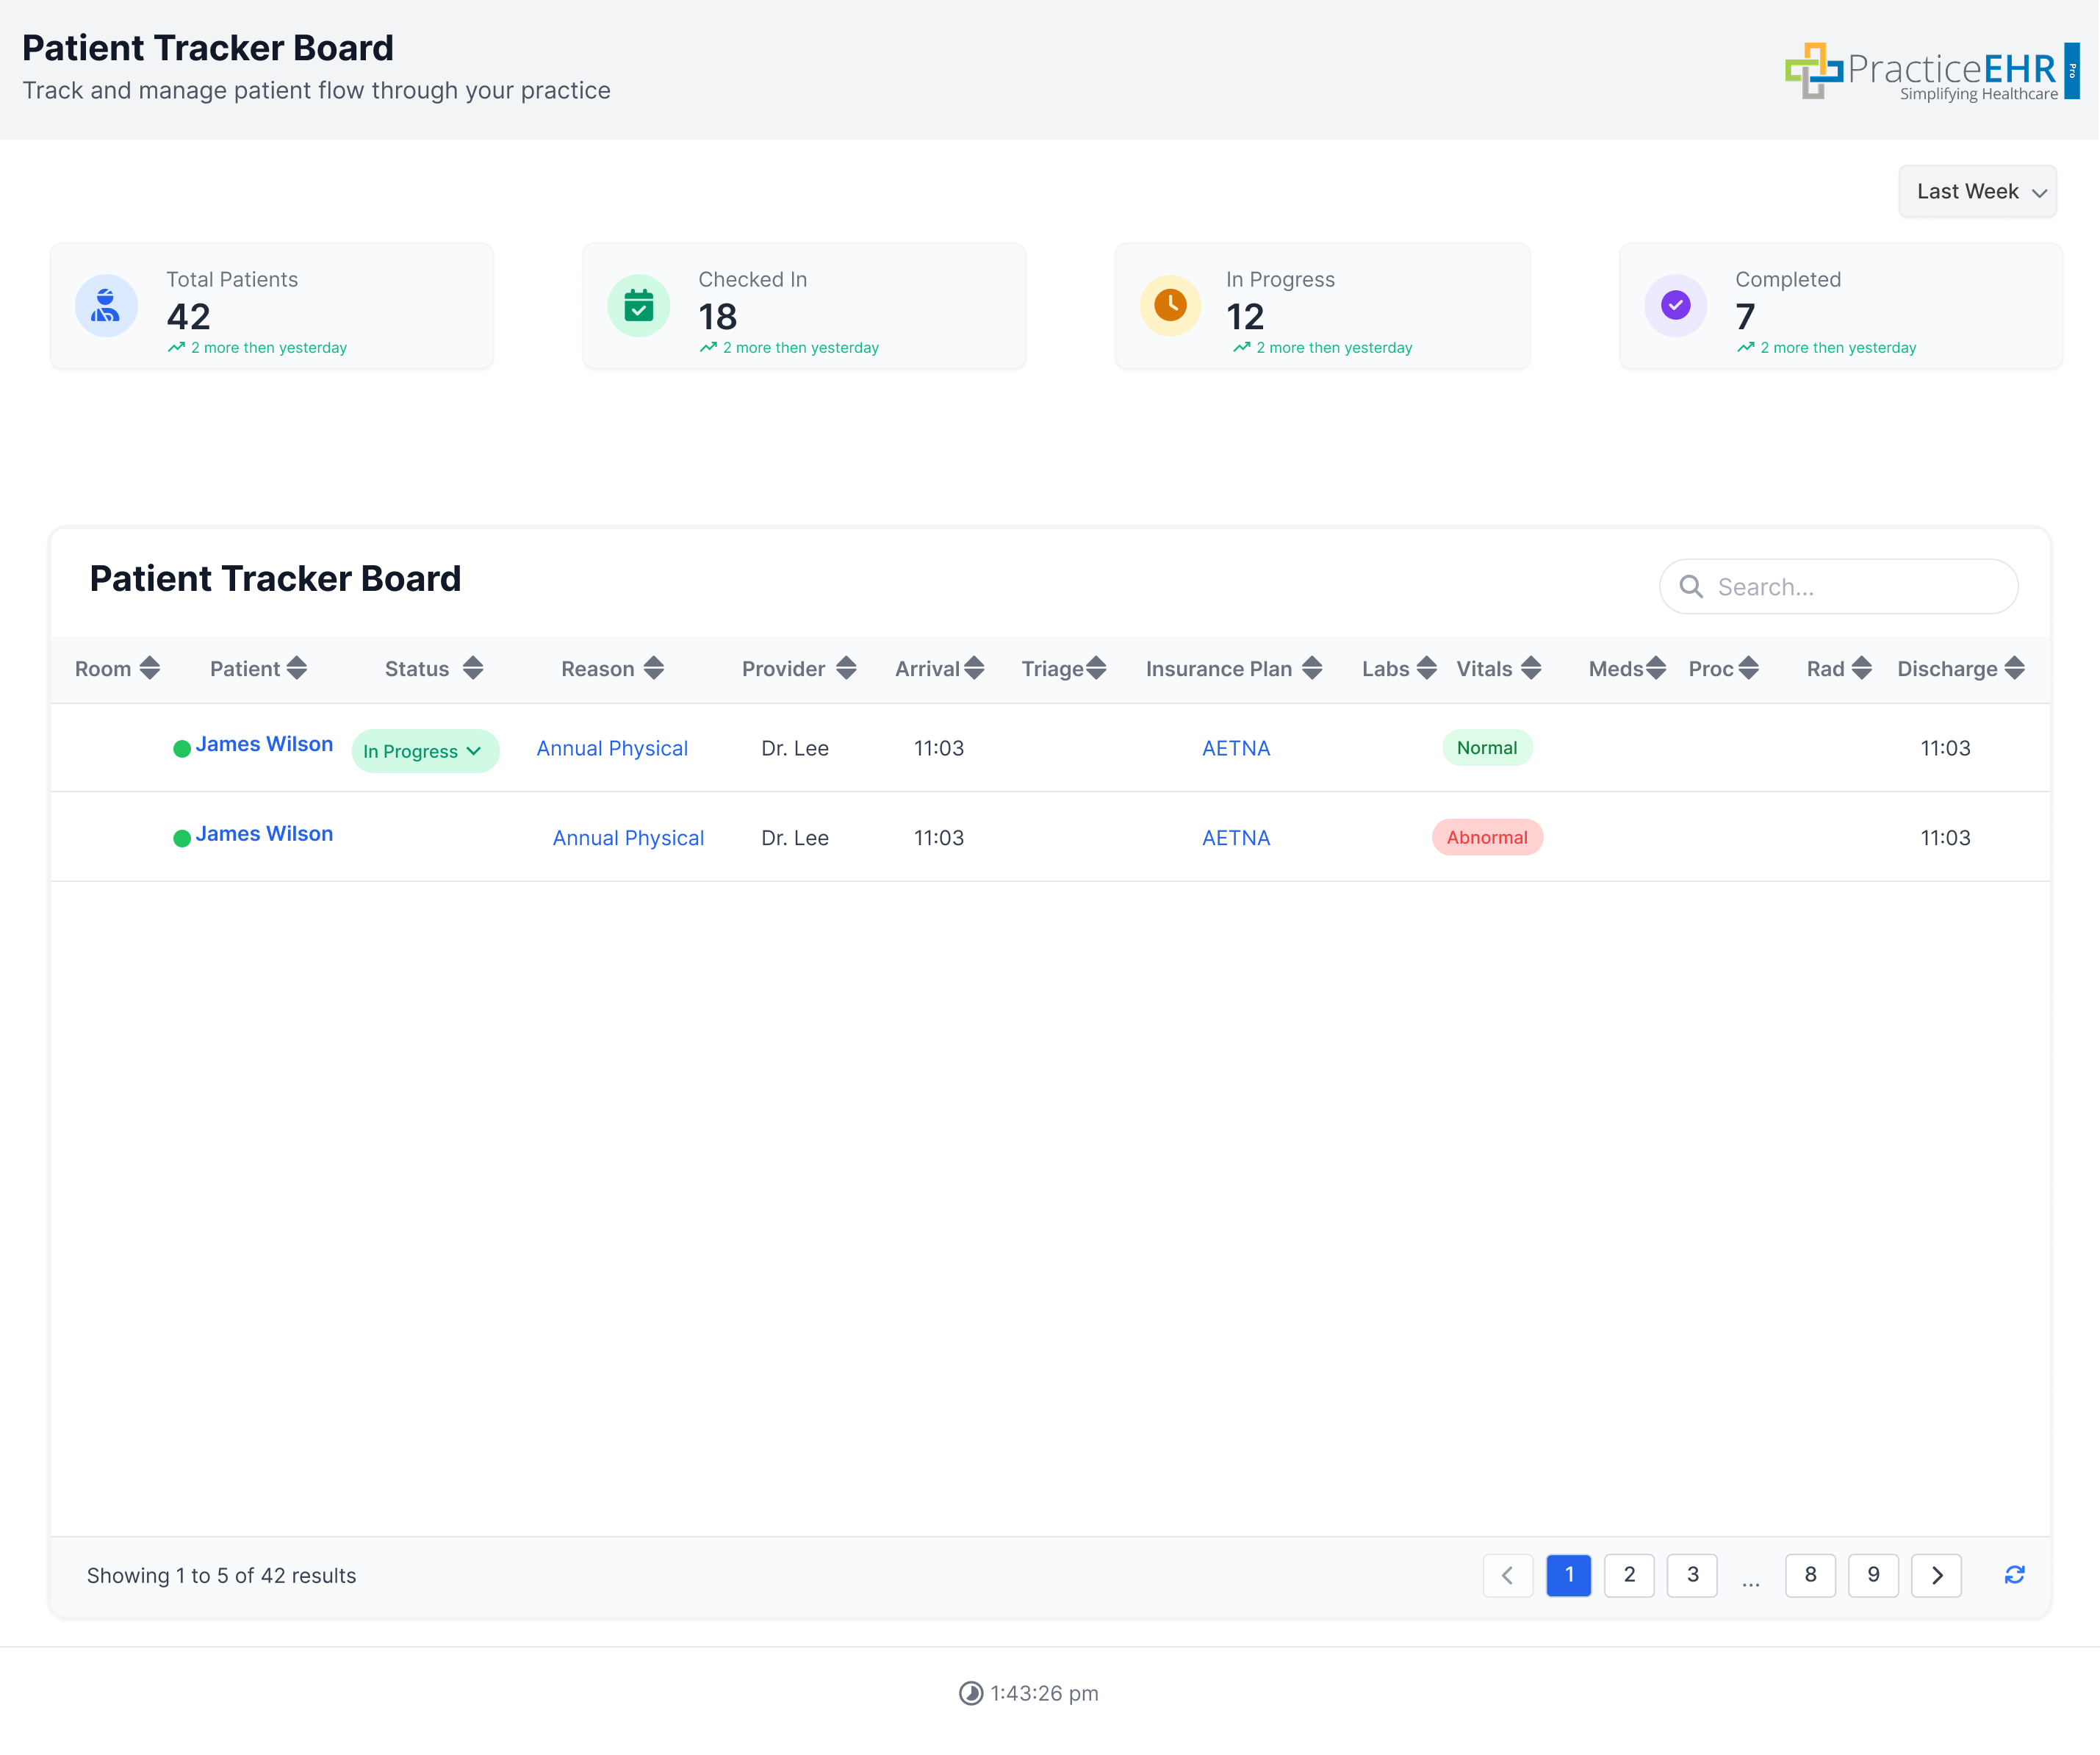
Task: Open the Last Week date range dropdown
Action: tap(1977, 191)
